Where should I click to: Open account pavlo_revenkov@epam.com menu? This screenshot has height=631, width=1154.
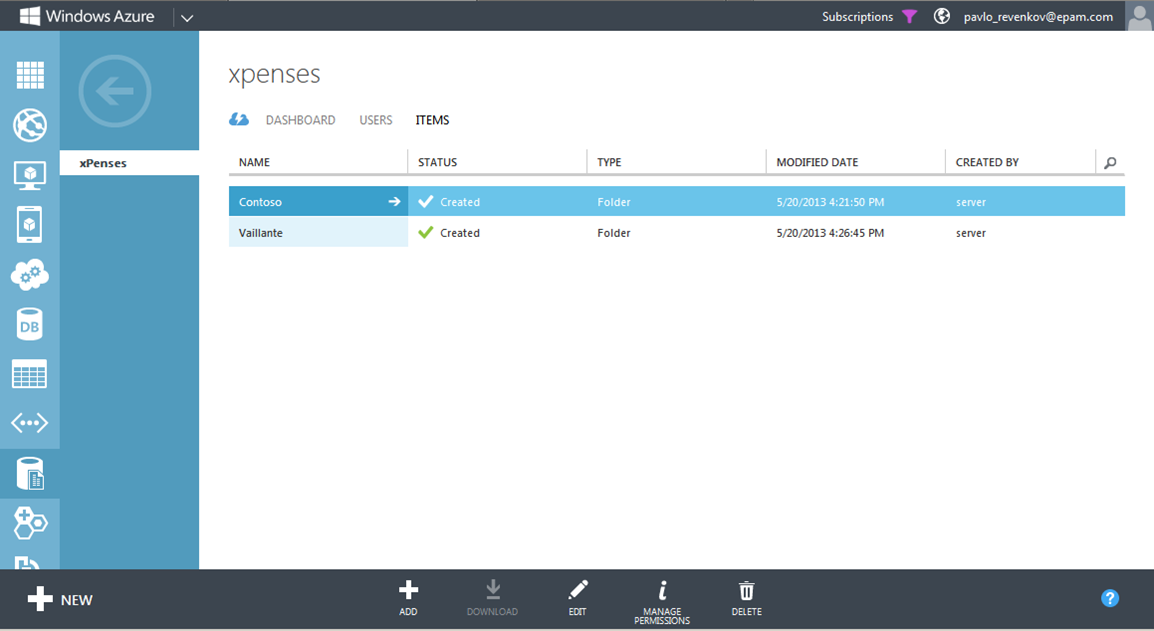tap(1038, 17)
